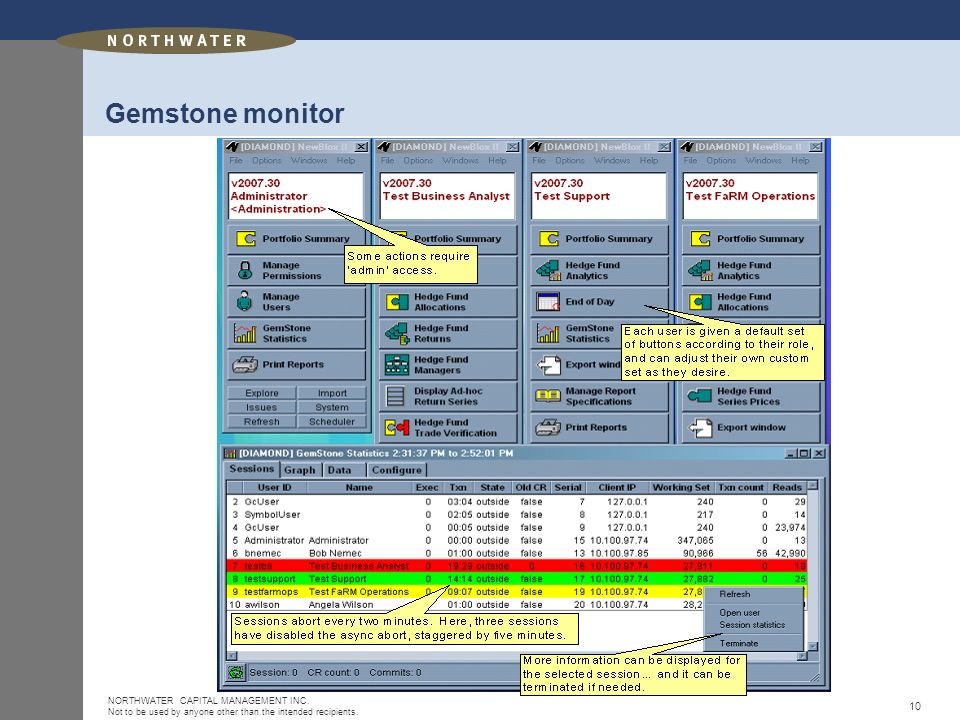Viewport: 960px width, 720px height.
Task: Click the Import button
Action: [x=332, y=393]
